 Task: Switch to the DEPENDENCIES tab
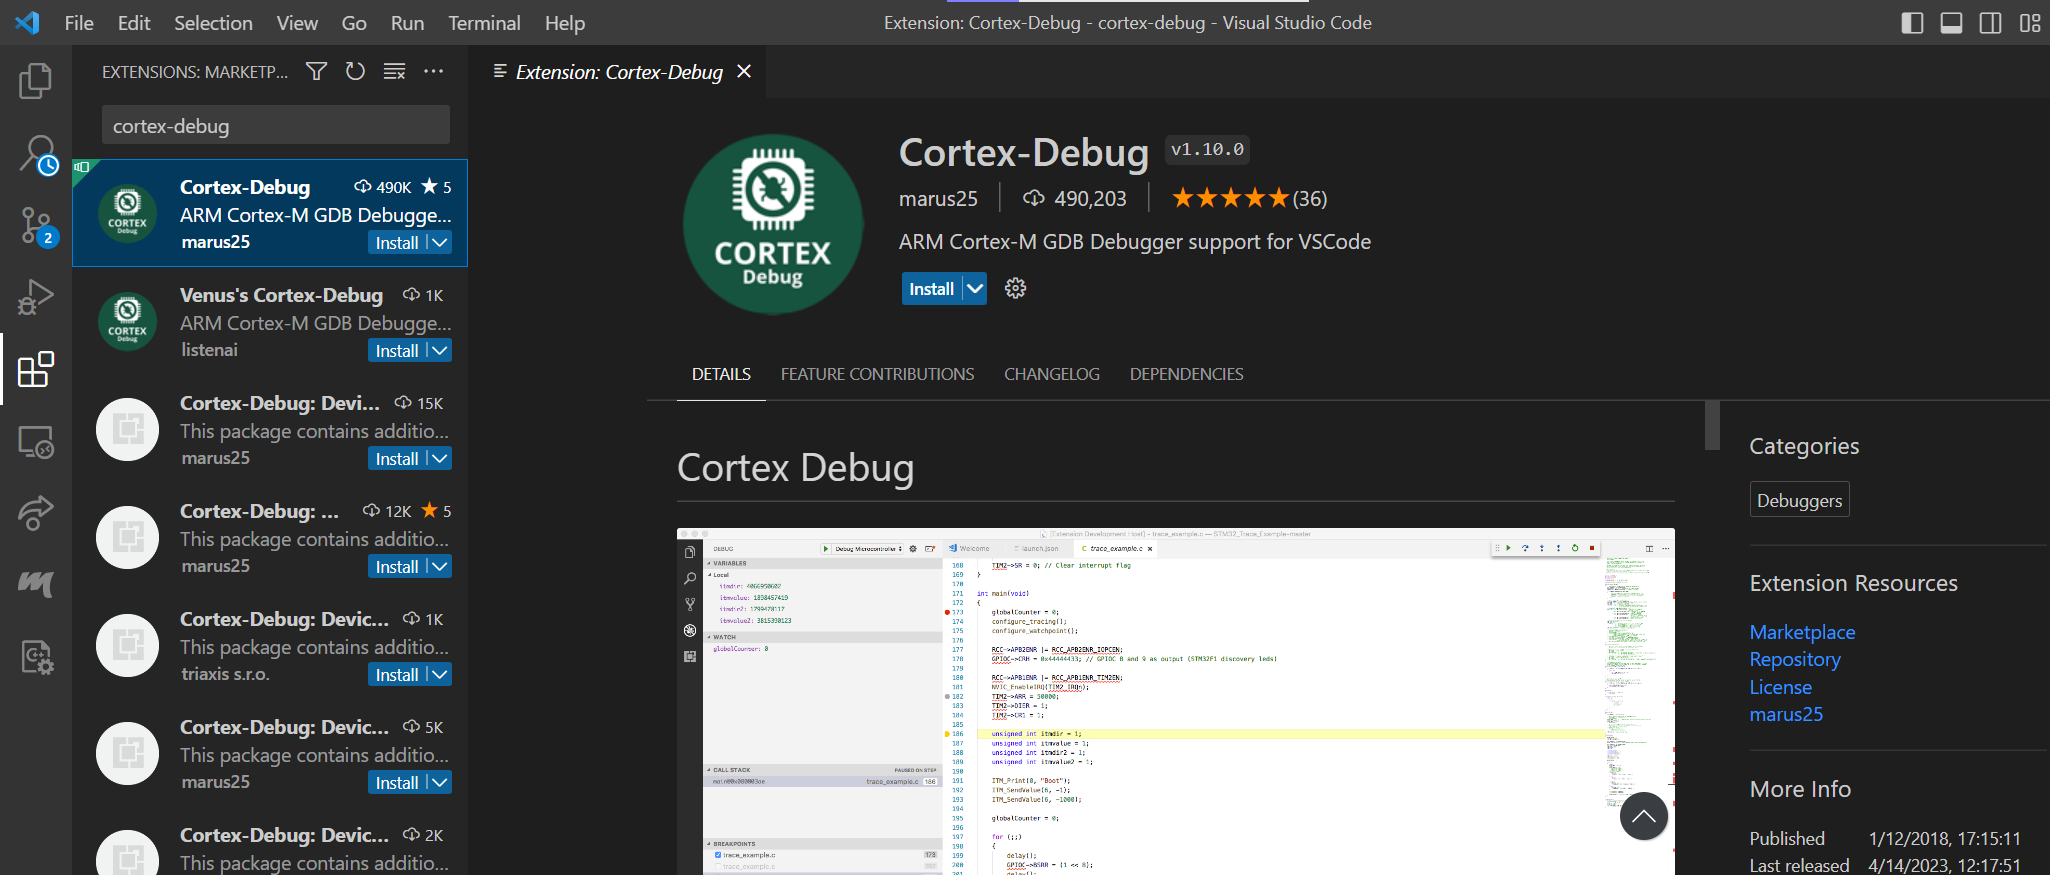[x=1186, y=374]
